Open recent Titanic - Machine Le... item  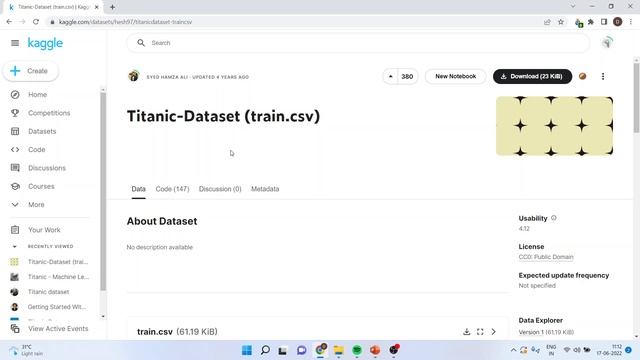58,277
